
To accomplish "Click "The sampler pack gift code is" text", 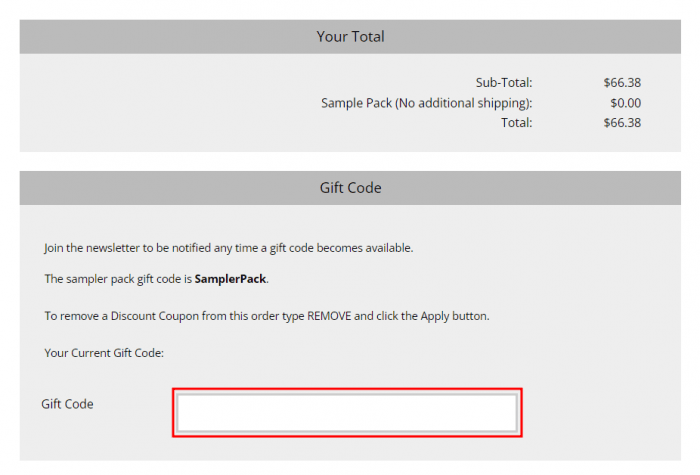I will click(118, 279).
